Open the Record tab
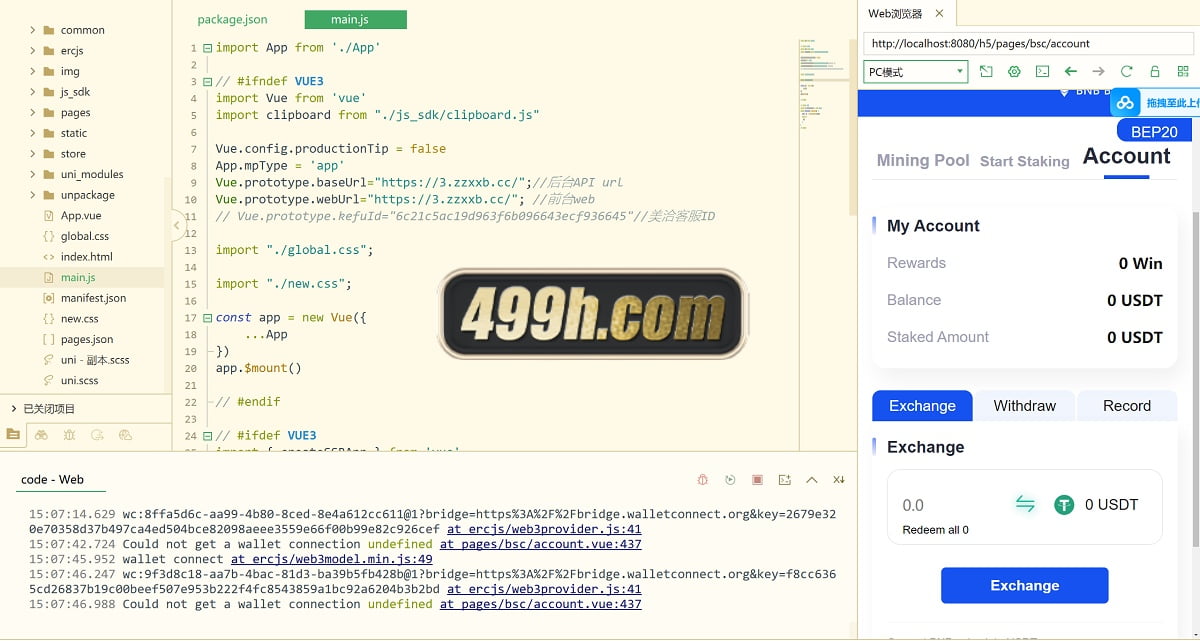1200x641 pixels. [1127, 406]
